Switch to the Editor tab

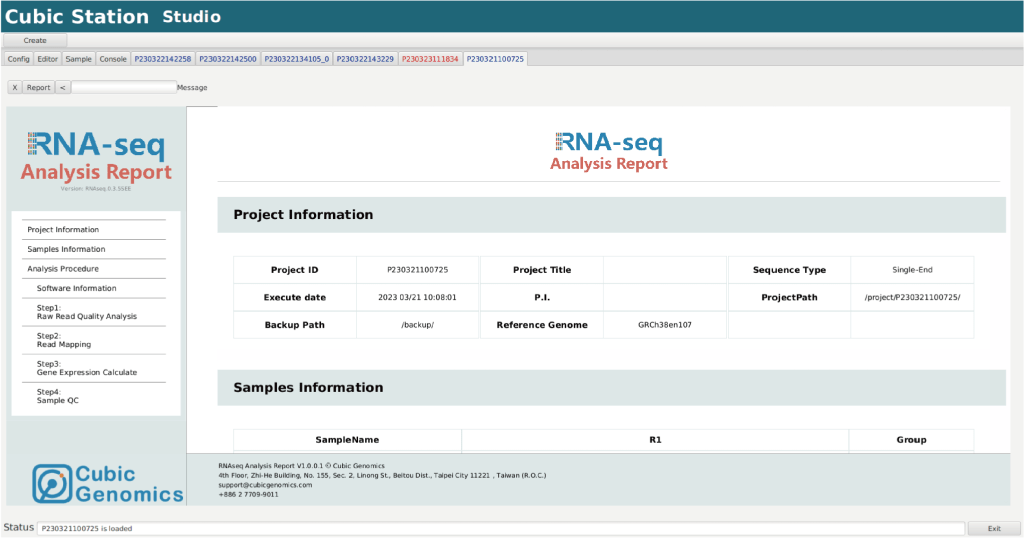48,59
